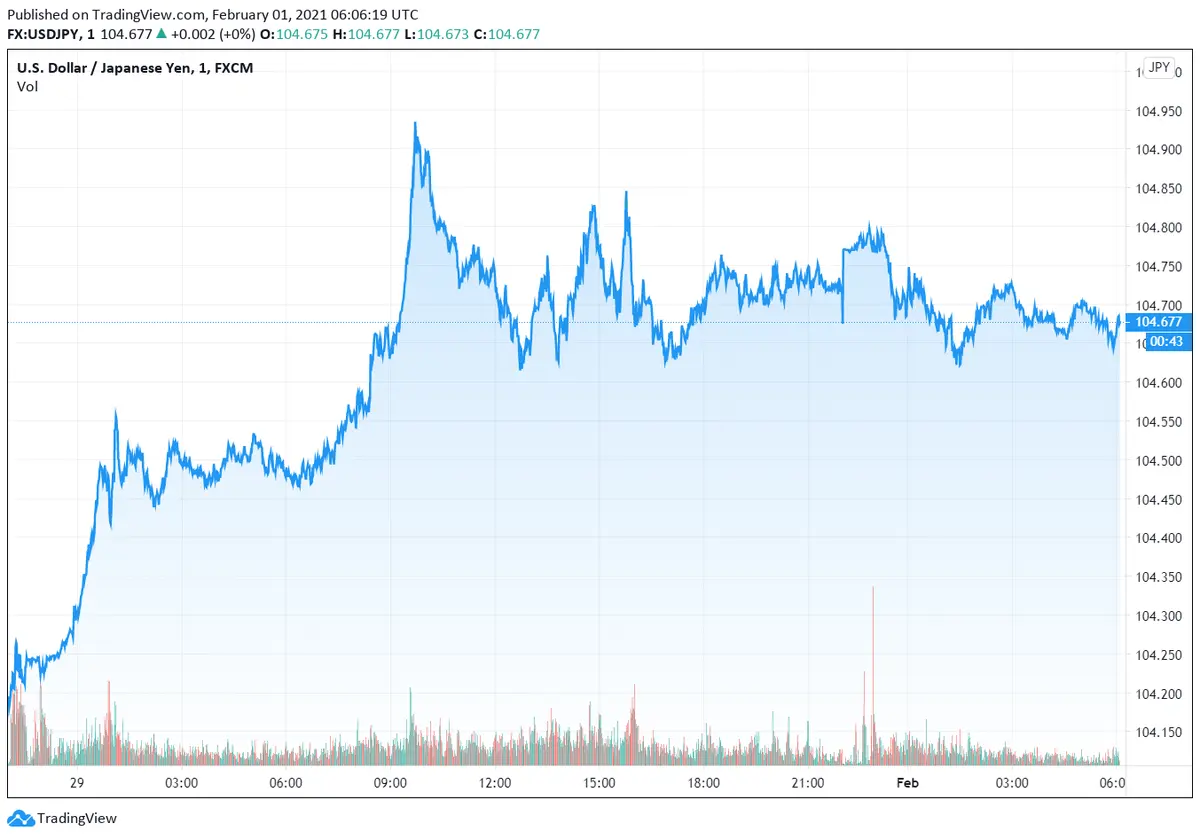1200x839 pixels.
Task: Select the Vol indicator label
Action: coord(27,87)
